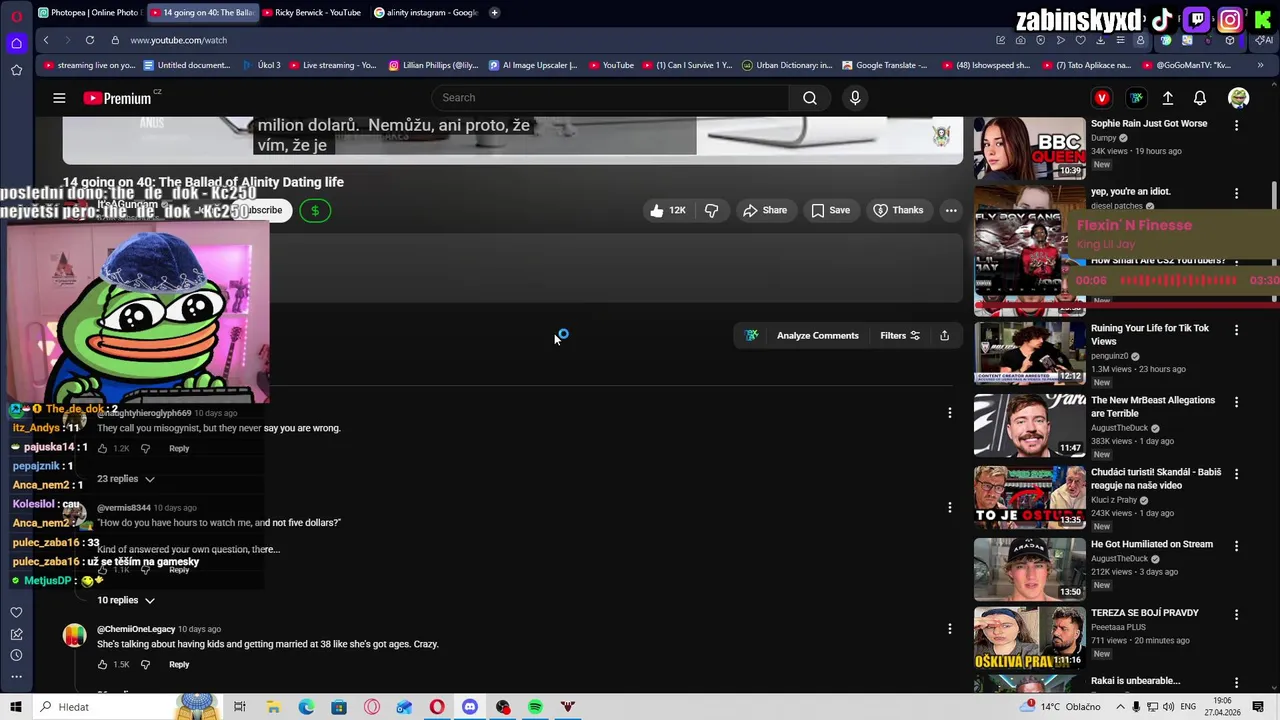The width and height of the screenshot is (1280, 720).
Task: Activate voice search microphone
Action: pyautogui.click(x=855, y=98)
